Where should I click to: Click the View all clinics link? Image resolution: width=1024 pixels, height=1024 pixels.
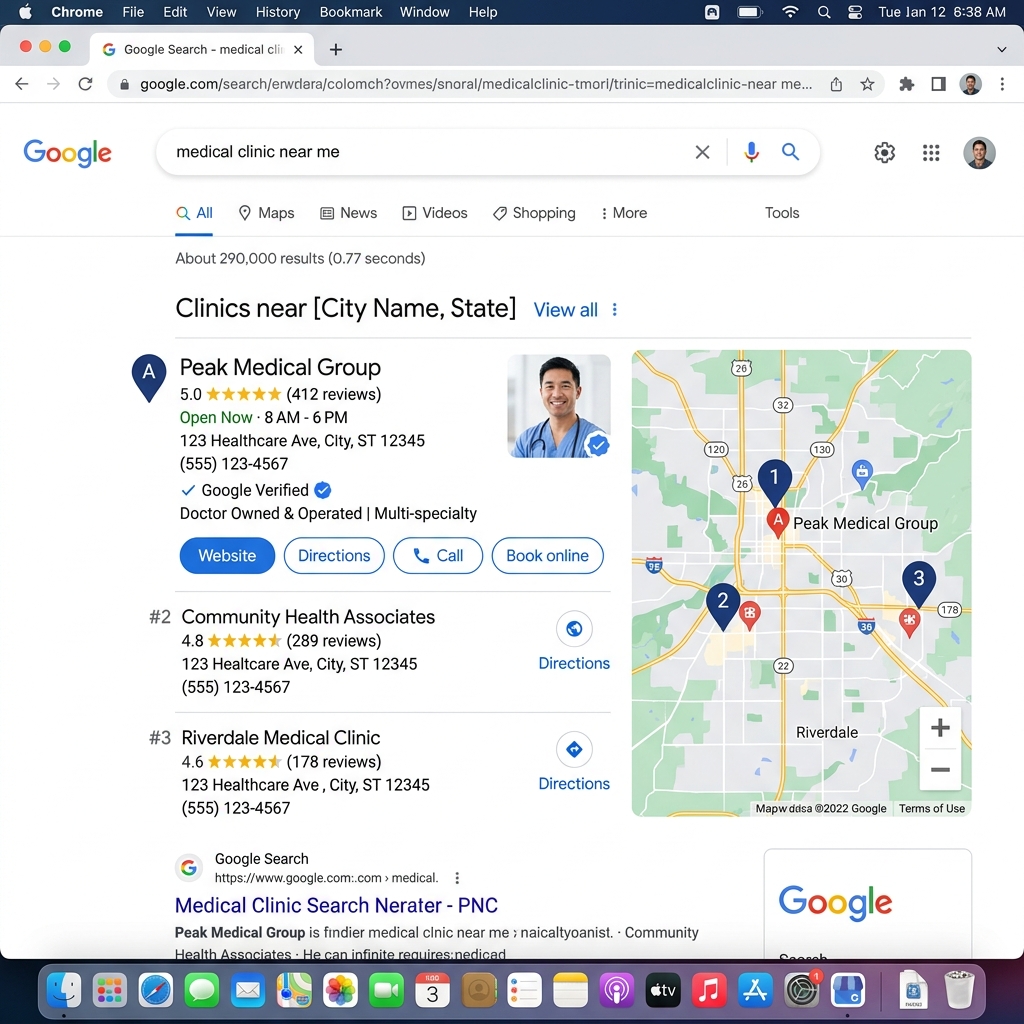pos(566,310)
